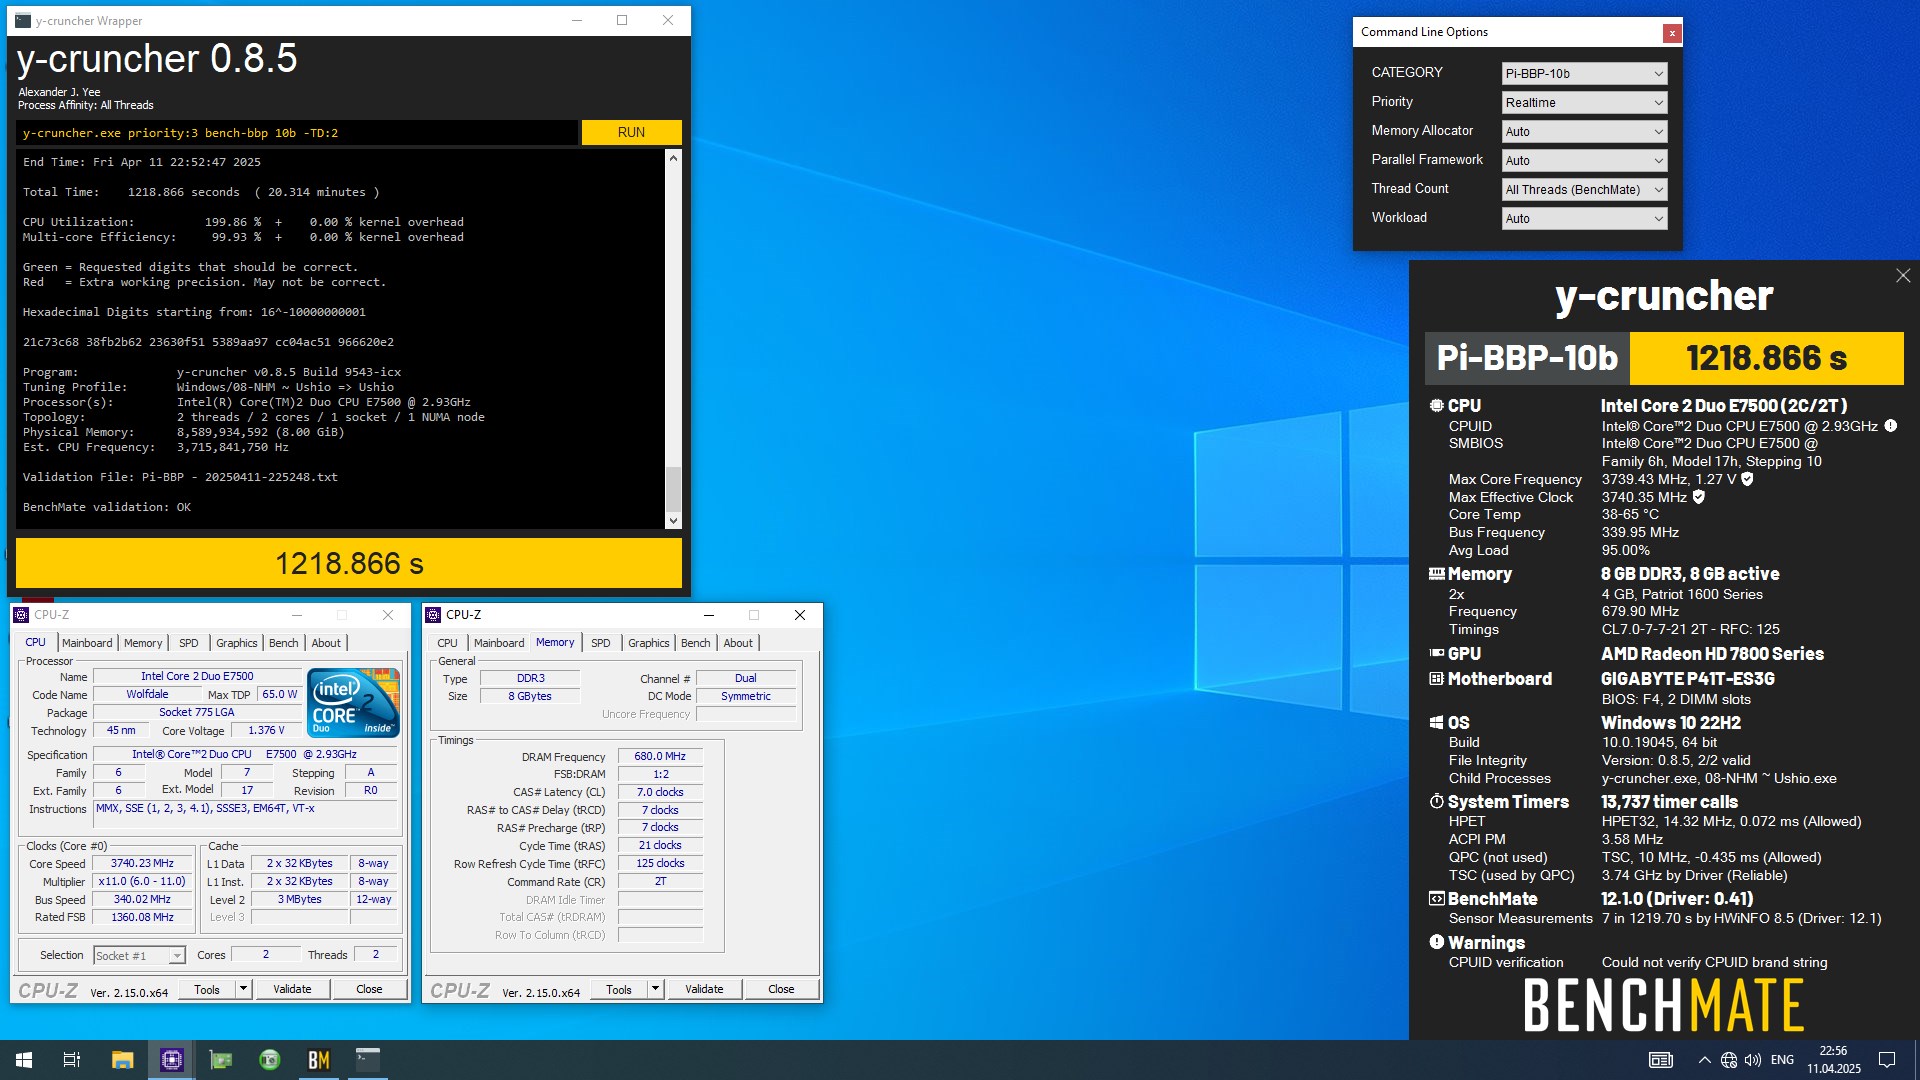Click the Warnings exclamation icon
1920x1080 pixels.
(1436, 942)
